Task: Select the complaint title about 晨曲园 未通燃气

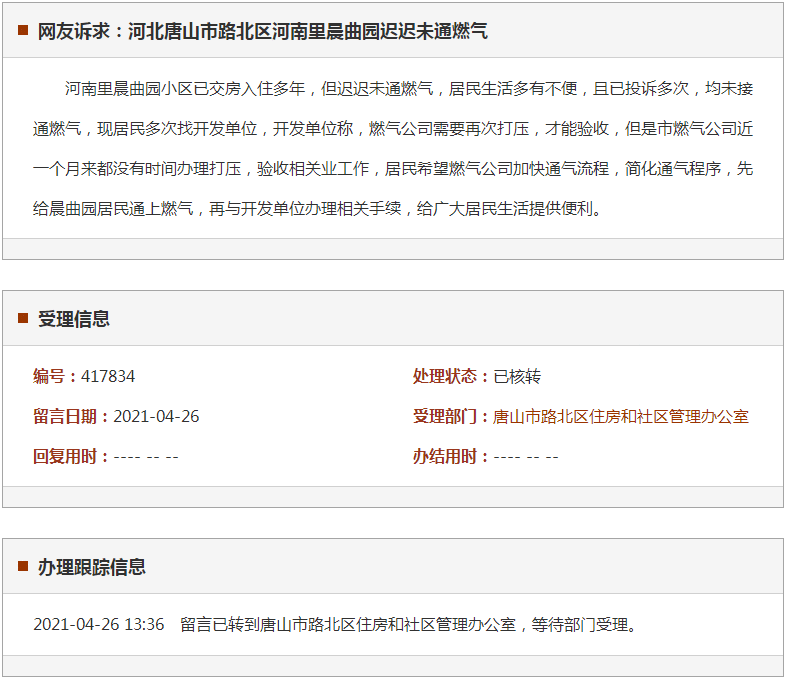Action: 262,31
